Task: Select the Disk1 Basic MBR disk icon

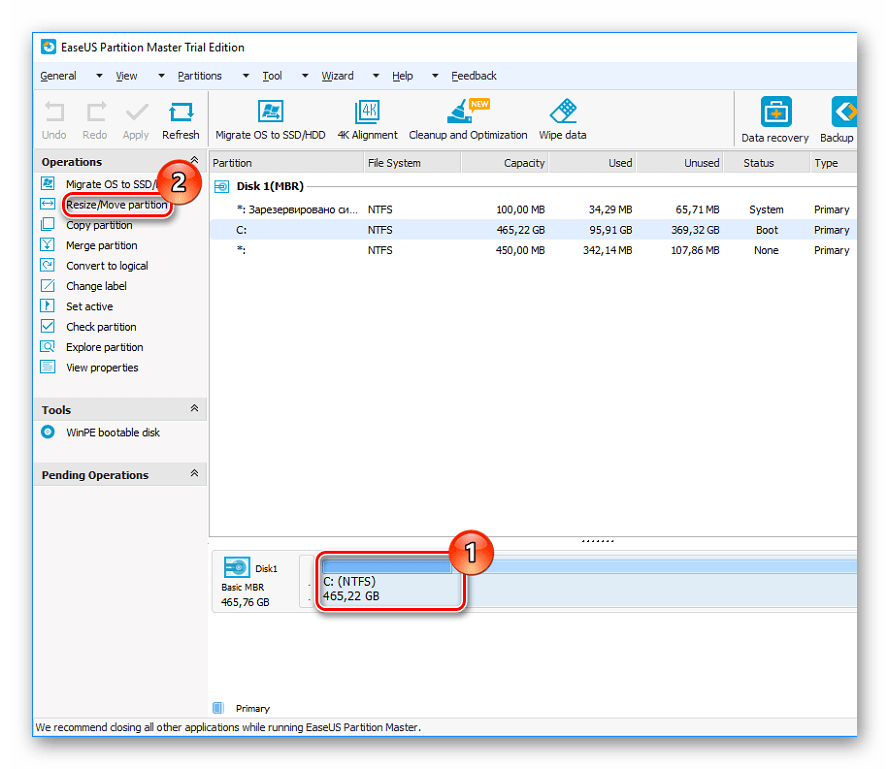Action: click(x=237, y=568)
